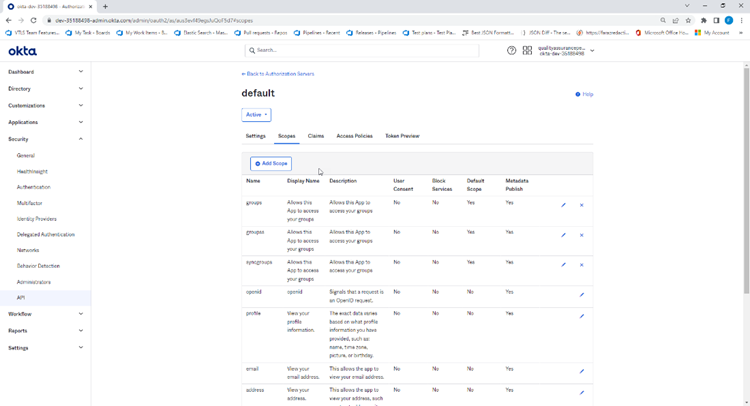The image size is (750, 406).
Task: Click the openid scope name
Action: click(x=254, y=292)
